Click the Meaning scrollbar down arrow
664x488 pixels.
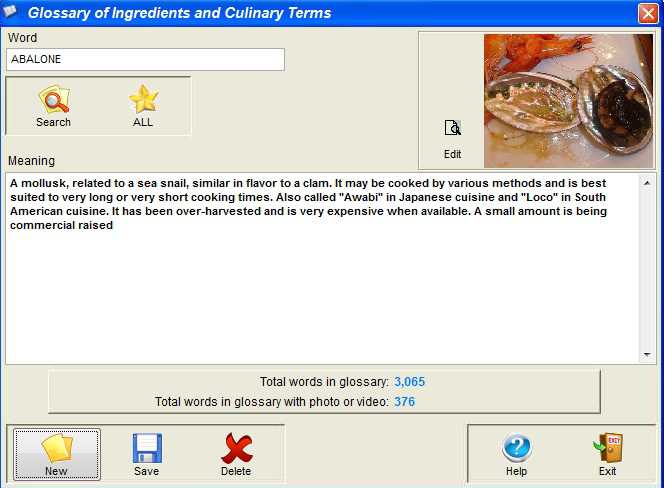click(x=647, y=354)
